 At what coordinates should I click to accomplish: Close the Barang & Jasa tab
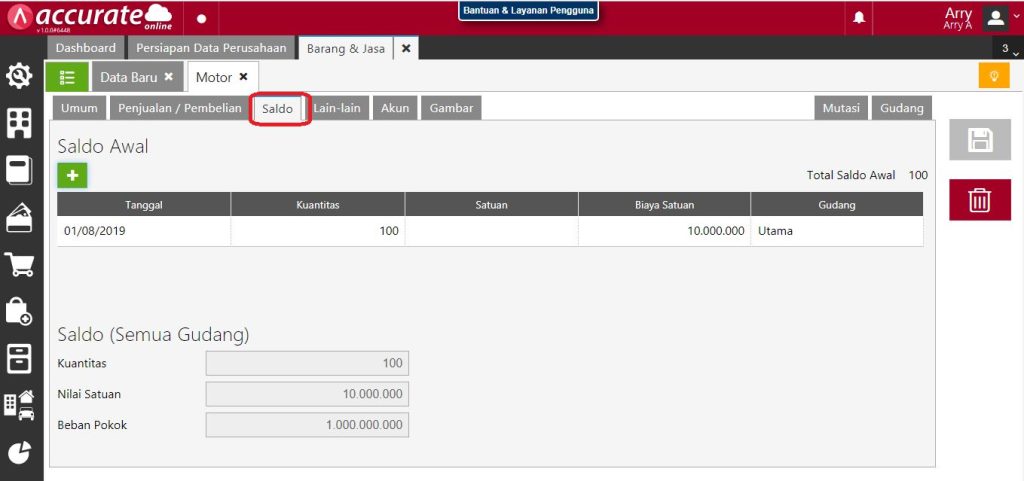pyautogui.click(x=406, y=48)
